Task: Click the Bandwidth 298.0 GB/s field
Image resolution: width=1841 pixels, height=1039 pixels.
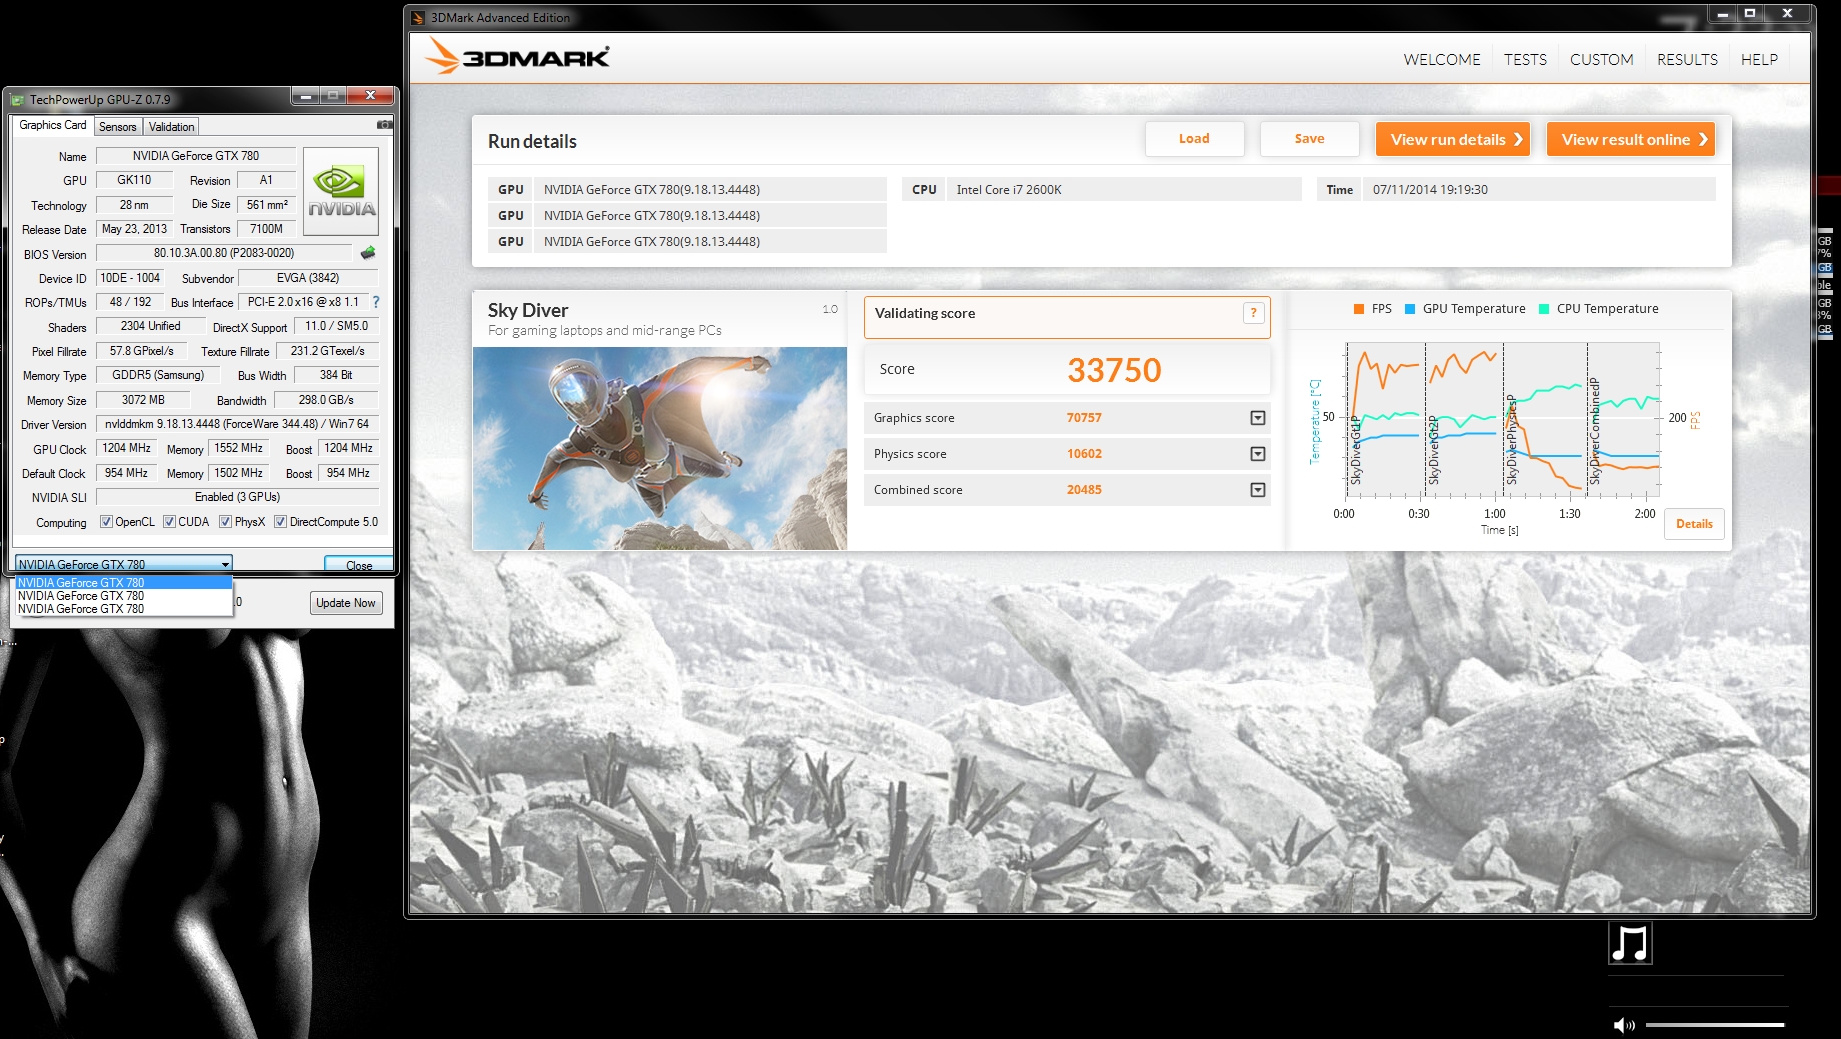Action: tap(326, 400)
